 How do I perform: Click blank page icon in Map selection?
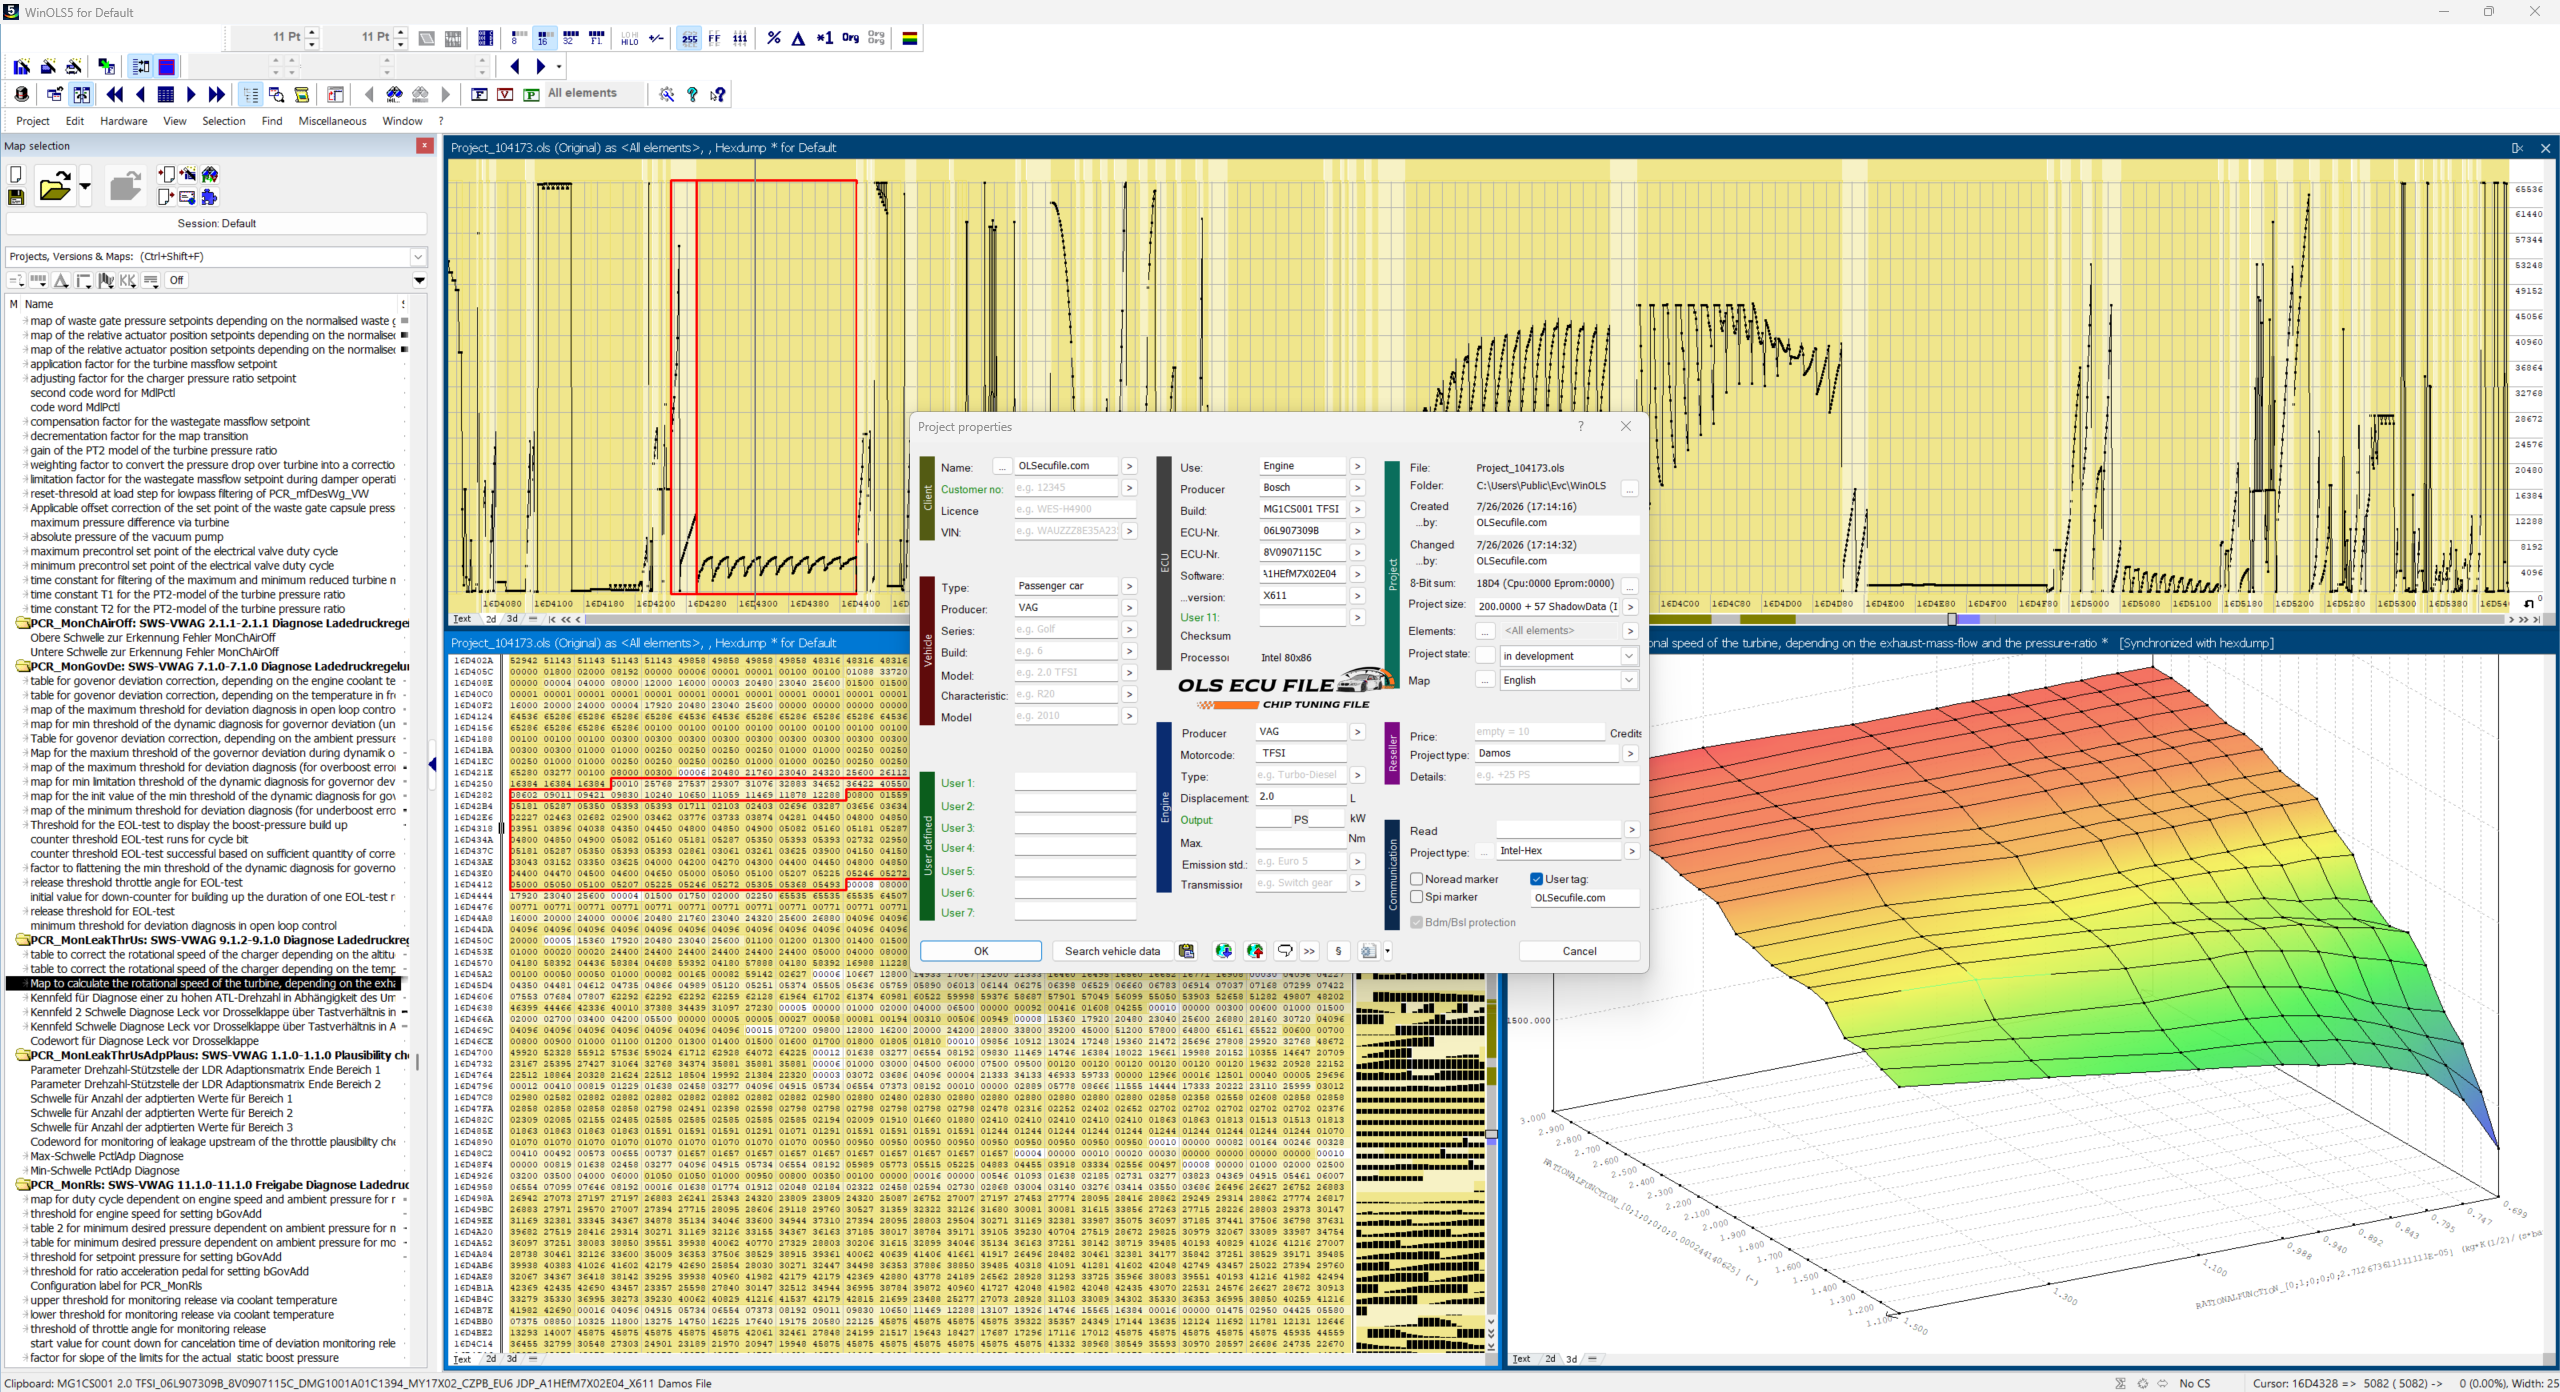(16, 175)
